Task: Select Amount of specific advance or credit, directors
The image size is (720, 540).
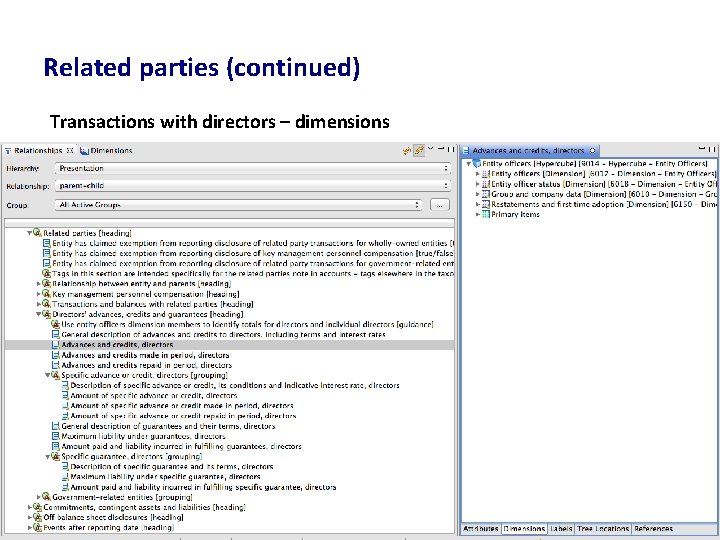Action: 154,395
